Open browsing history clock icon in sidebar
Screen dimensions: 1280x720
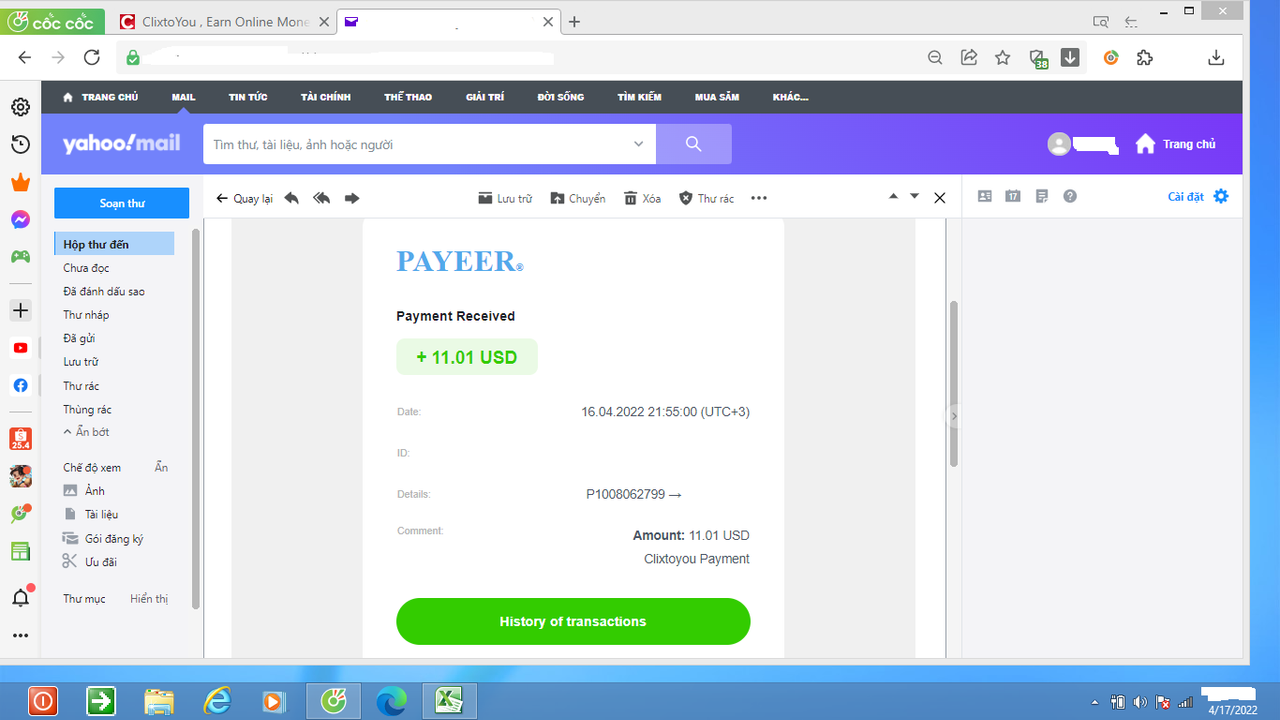[20, 145]
